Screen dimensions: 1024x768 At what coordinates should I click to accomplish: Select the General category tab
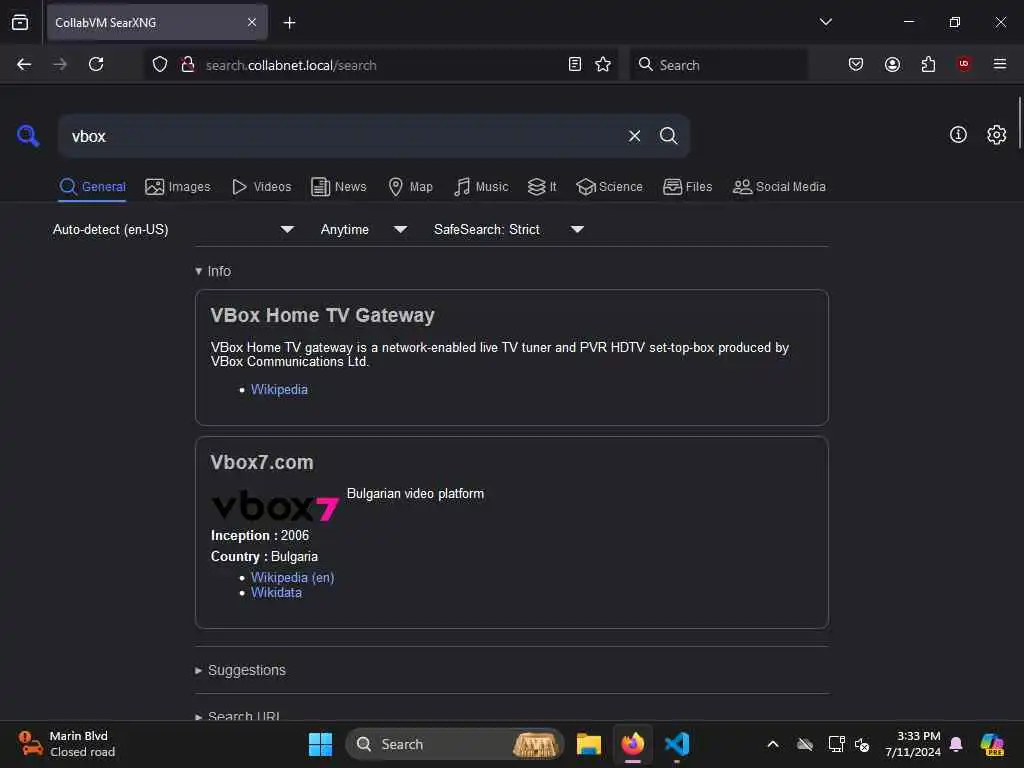tap(92, 187)
